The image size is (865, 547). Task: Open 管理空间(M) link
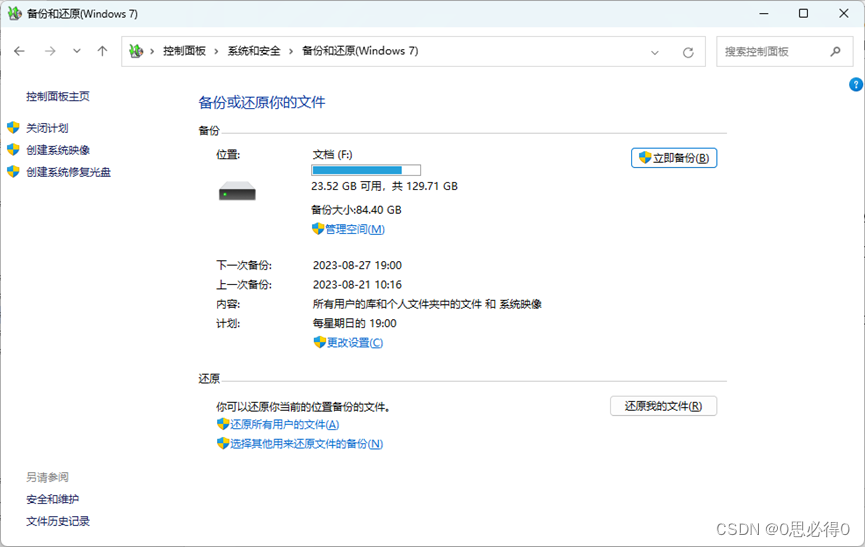coord(355,229)
